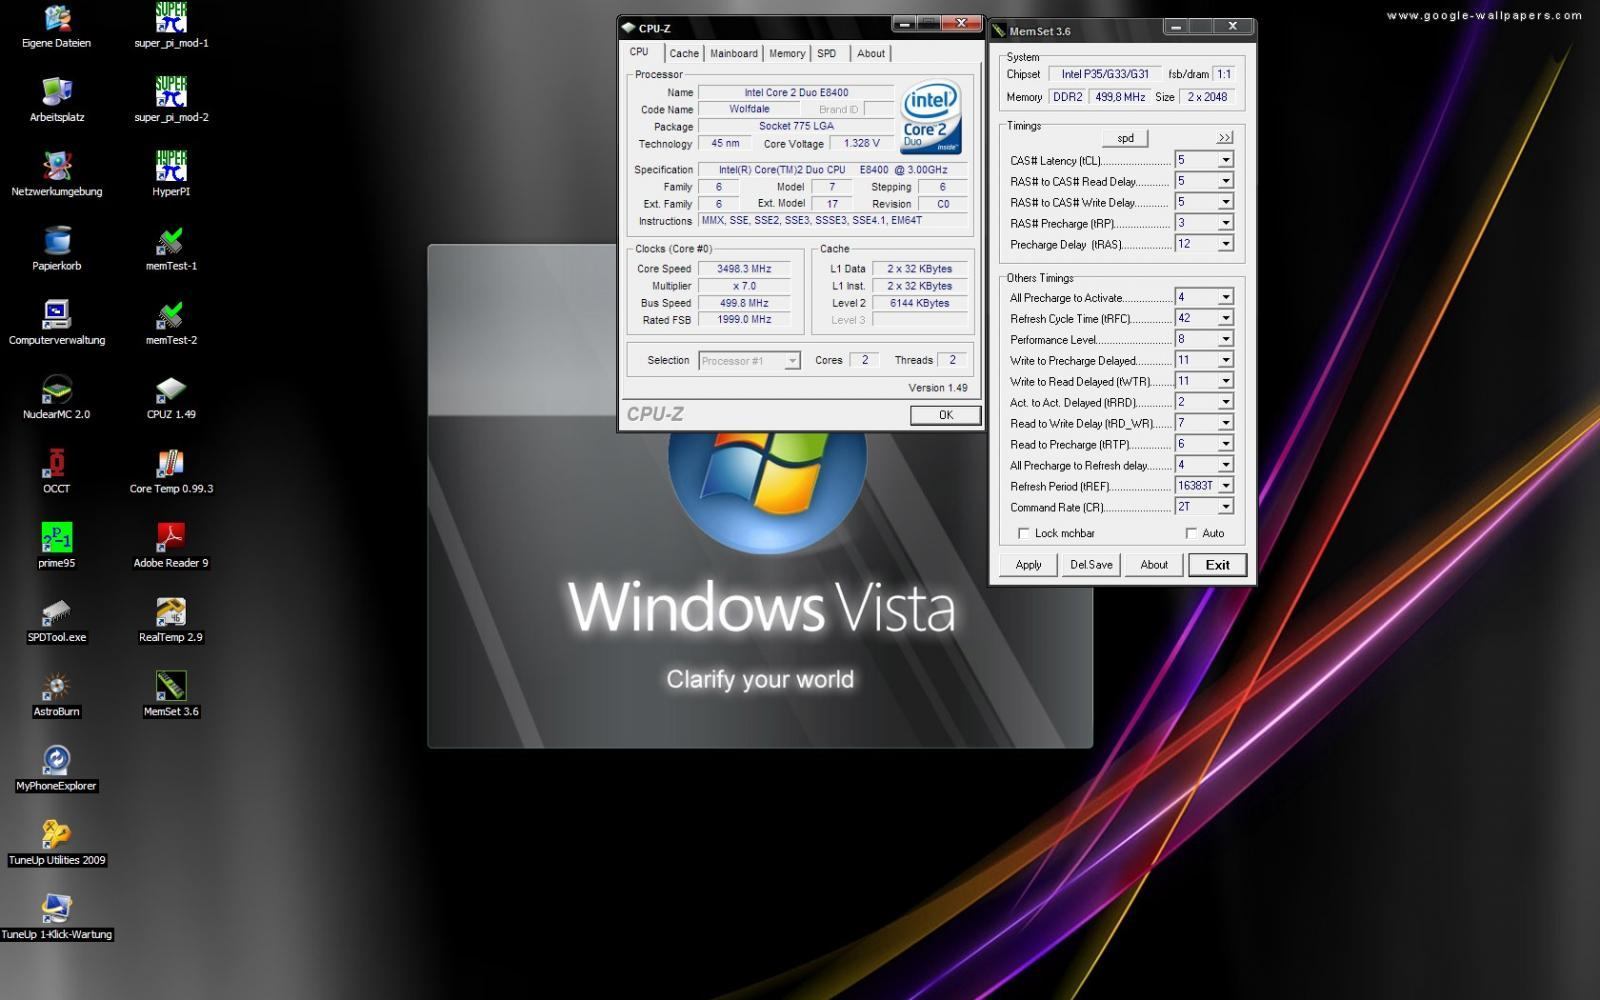Click the >> expand button in MemSet
The height and width of the screenshot is (1000, 1600).
[x=1225, y=138]
